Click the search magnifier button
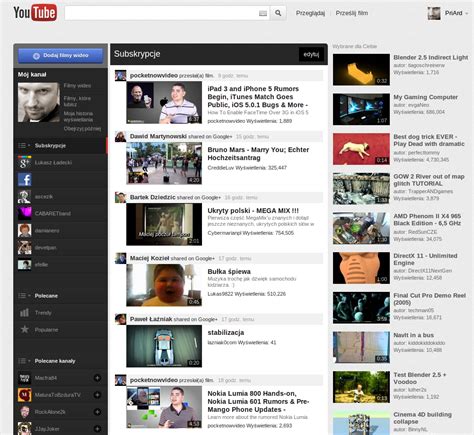The height and width of the screenshot is (435, 474). point(278,13)
